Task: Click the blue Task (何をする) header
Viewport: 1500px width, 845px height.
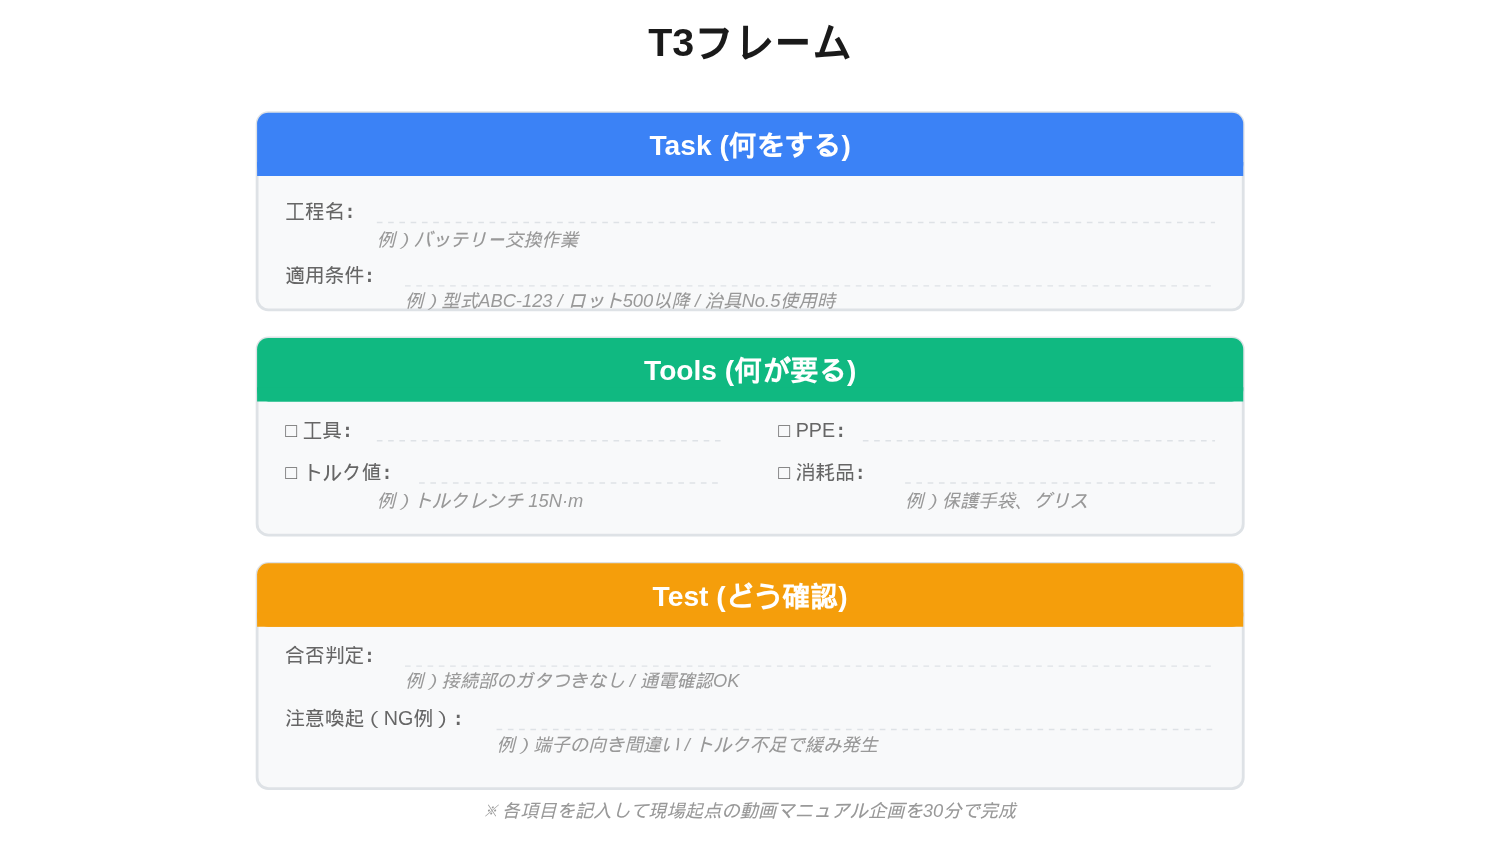Action: tap(750, 146)
